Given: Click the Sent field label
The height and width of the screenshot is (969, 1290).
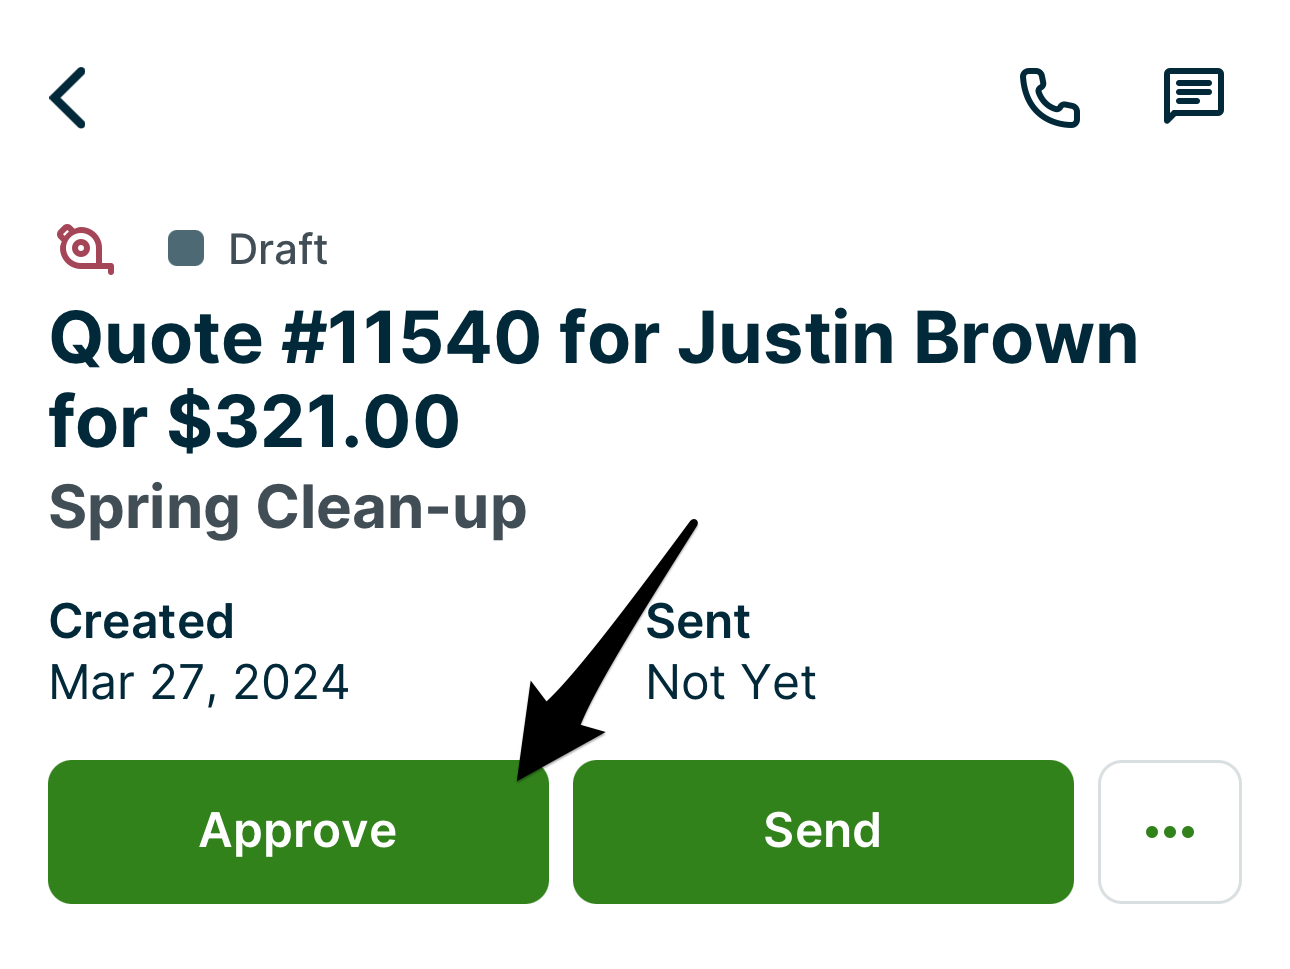Looking at the screenshot, I should (698, 622).
